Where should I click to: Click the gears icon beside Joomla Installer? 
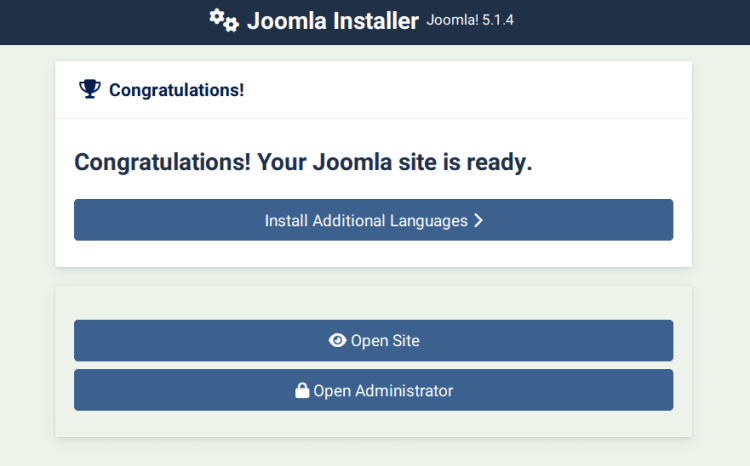pyautogui.click(x=223, y=20)
